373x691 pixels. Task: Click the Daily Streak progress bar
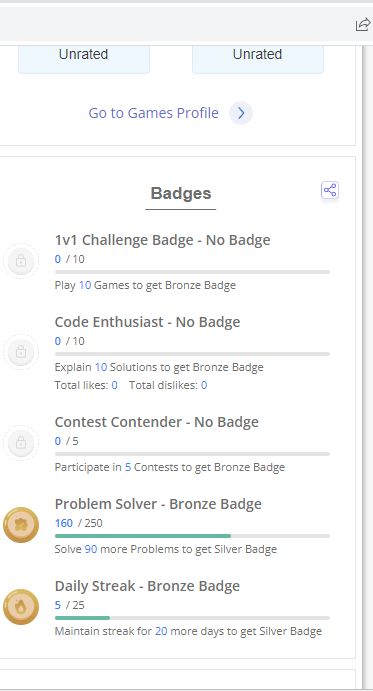coord(192,618)
